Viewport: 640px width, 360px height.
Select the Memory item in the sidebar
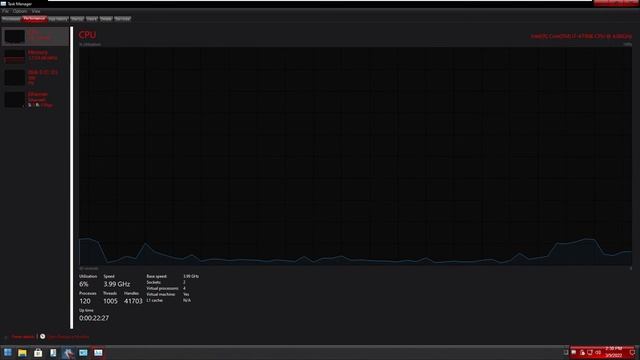click(36, 56)
